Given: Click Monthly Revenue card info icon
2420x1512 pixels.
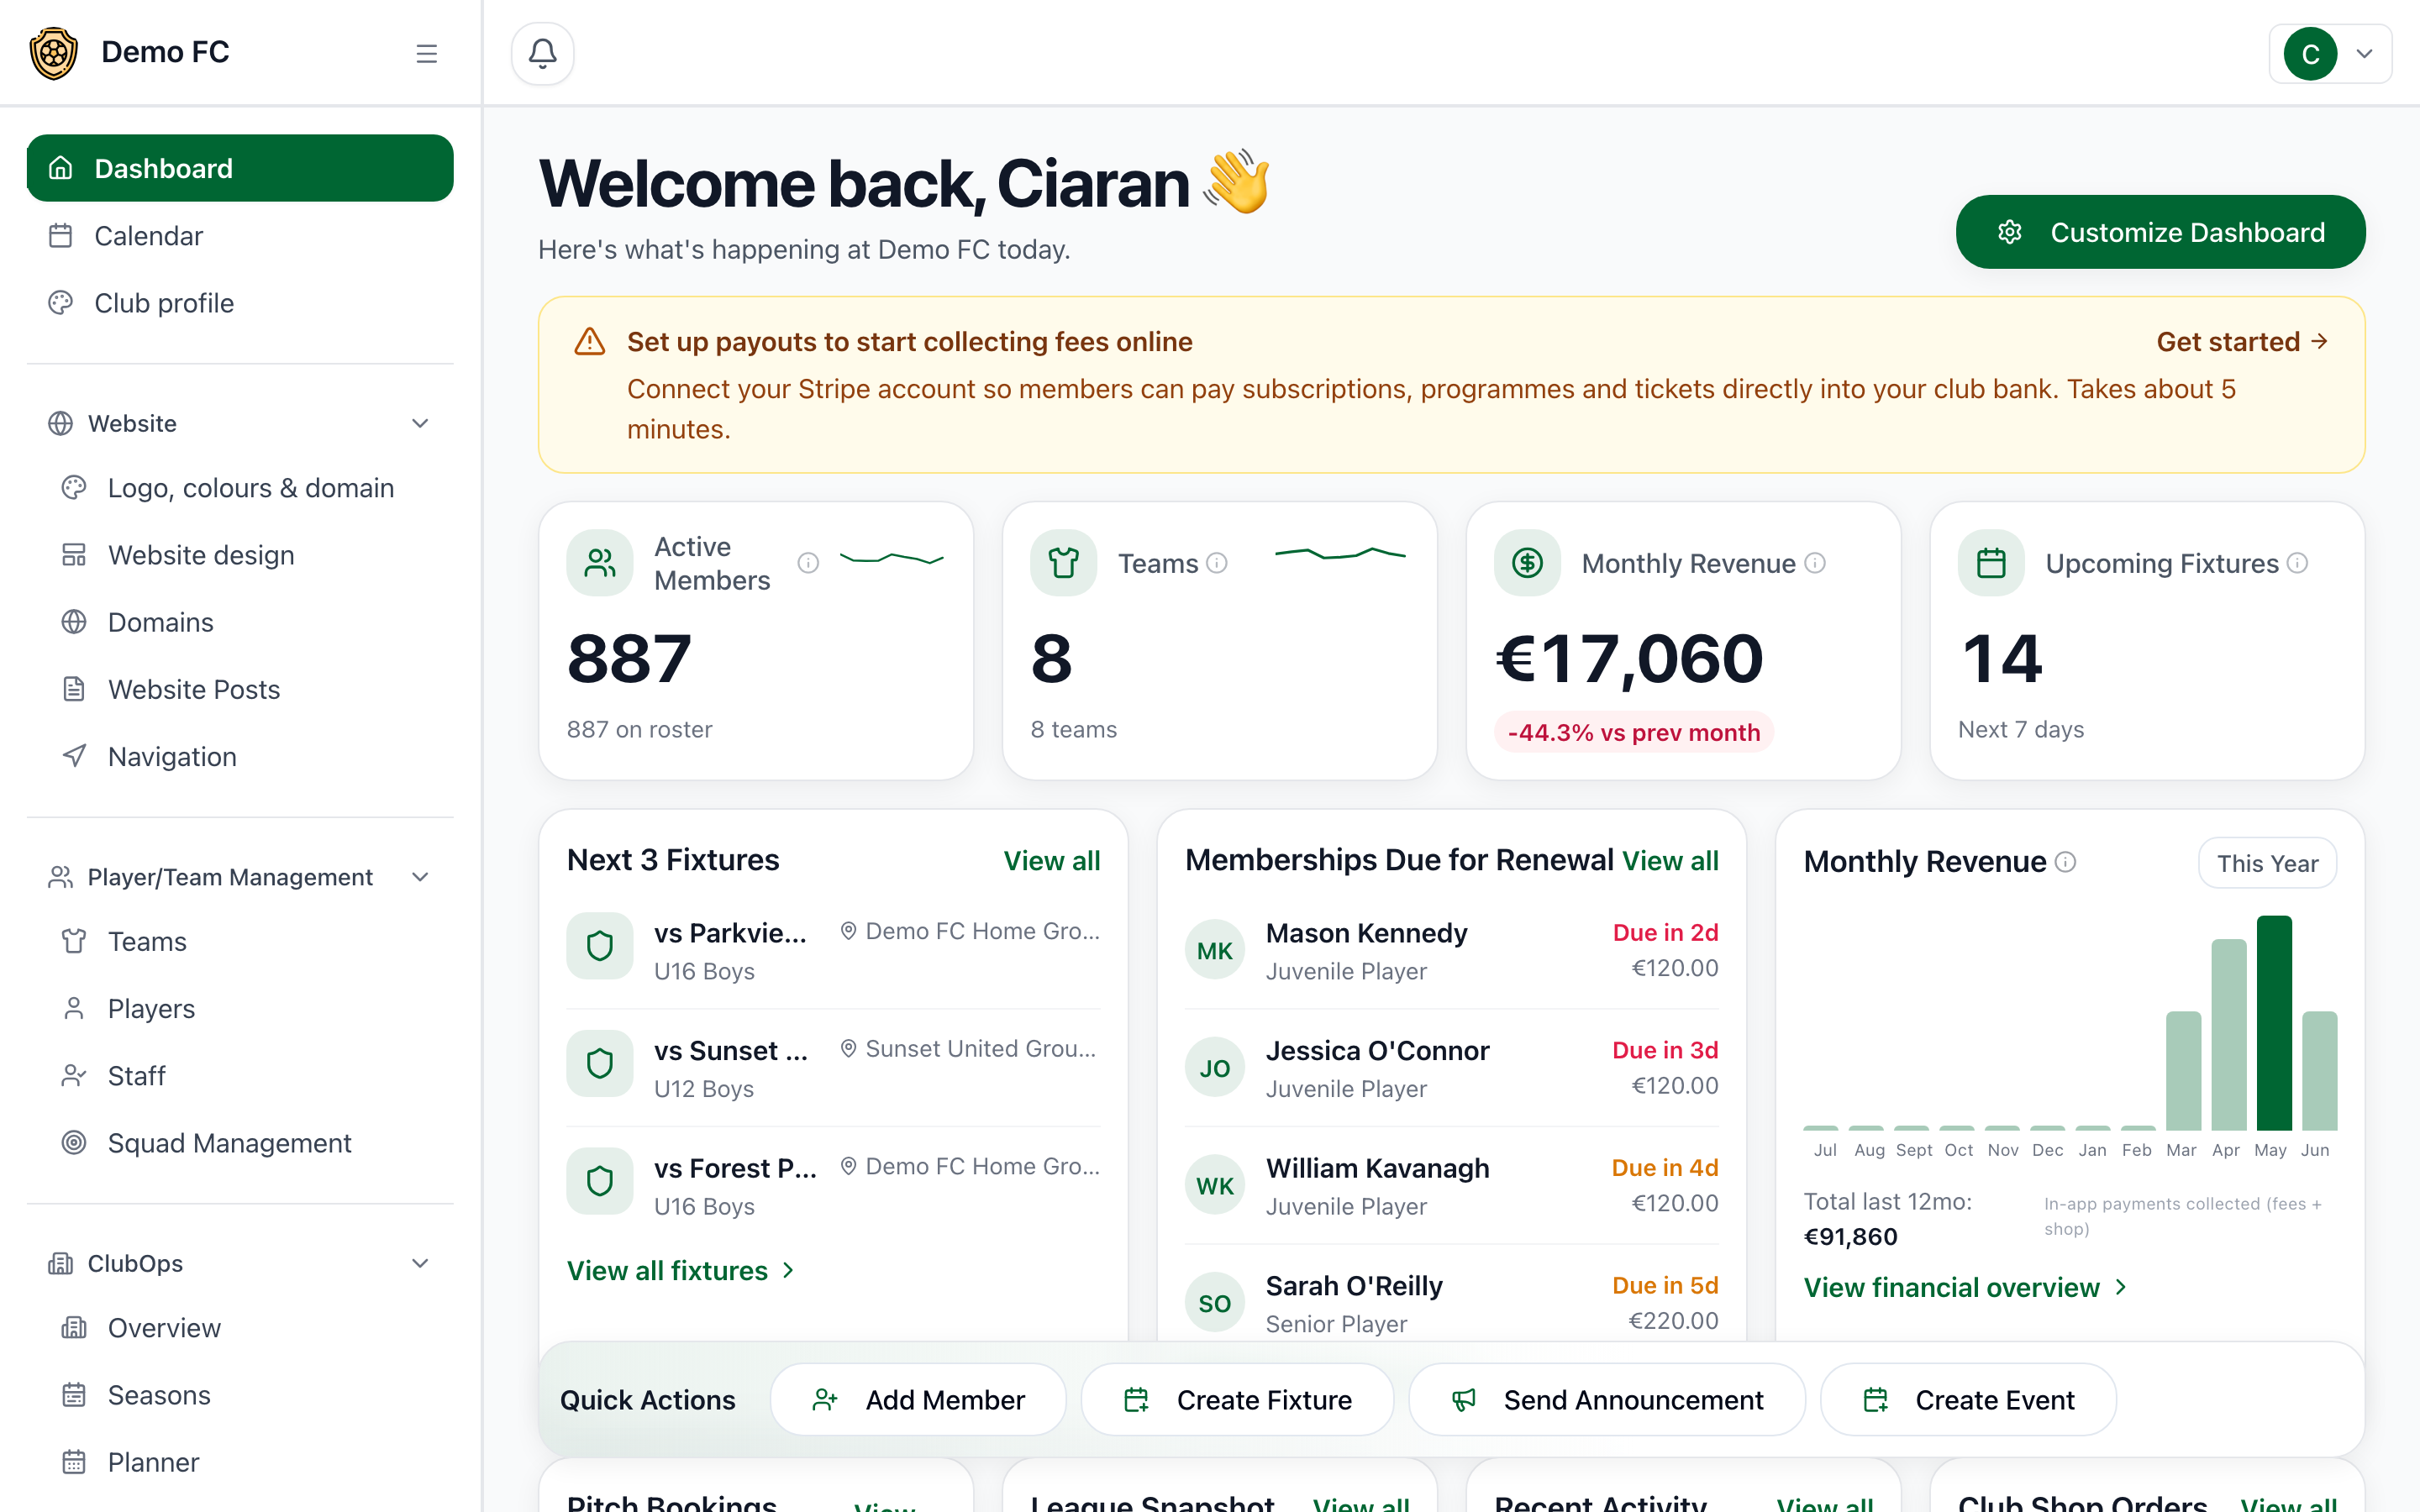Looking at the screenshot, I should [x=1815, y=563].
